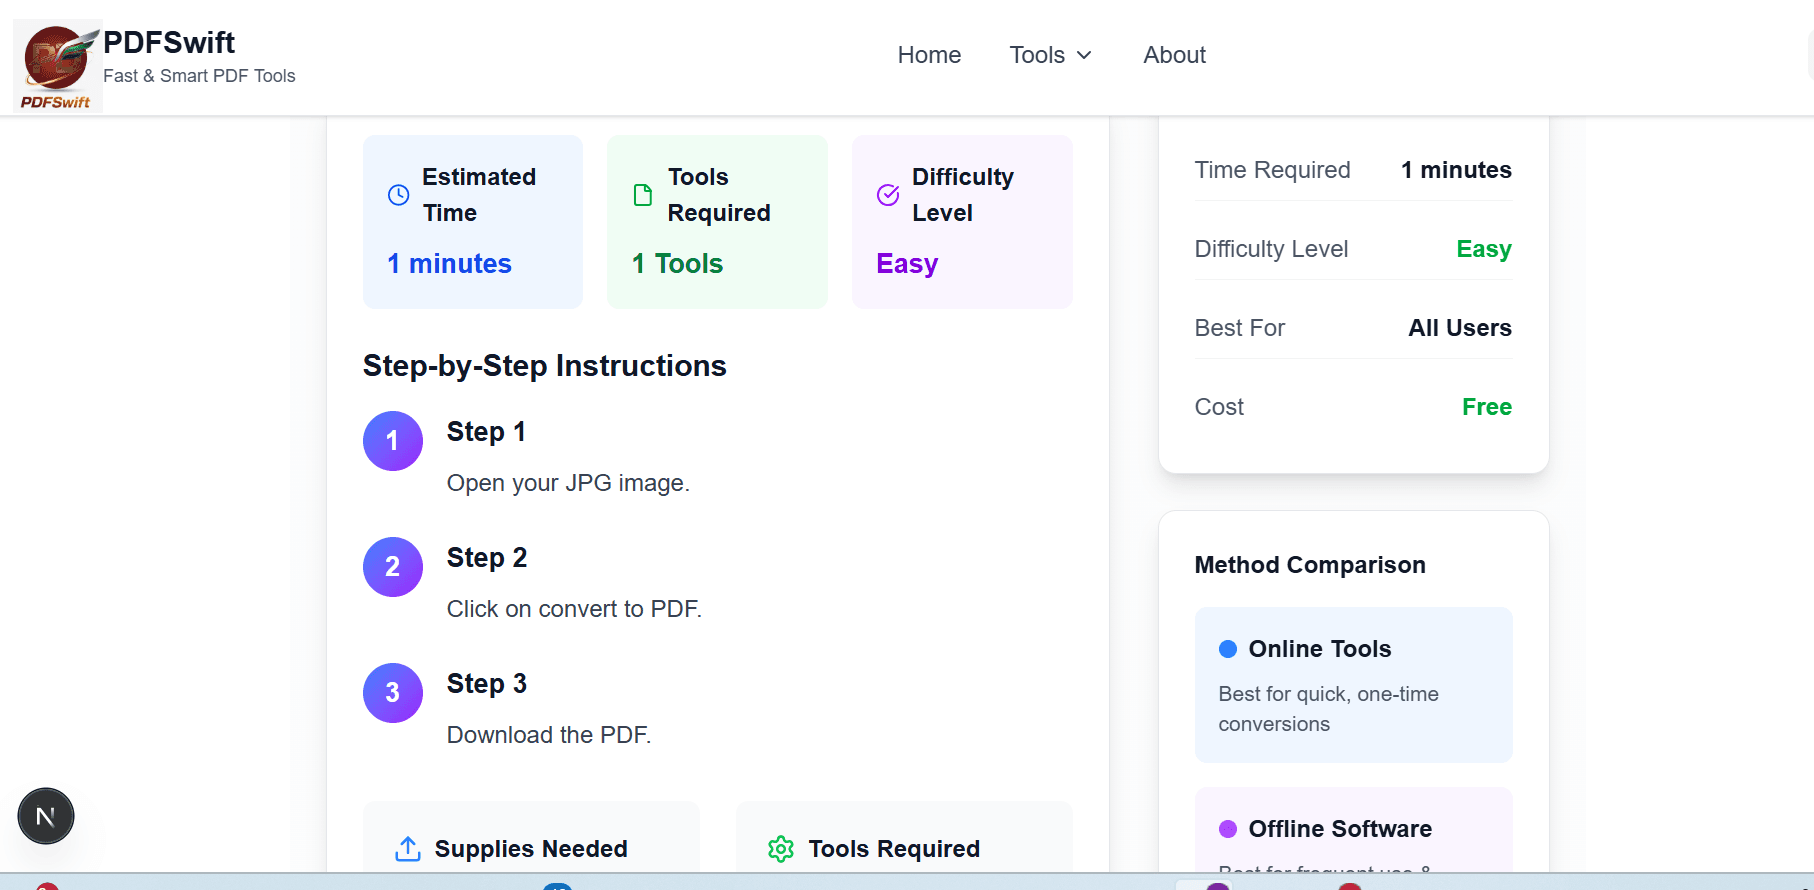Click the clock icon beside Estimated Time
Viewport: 1814px width, 890px height.
point(398,195)
